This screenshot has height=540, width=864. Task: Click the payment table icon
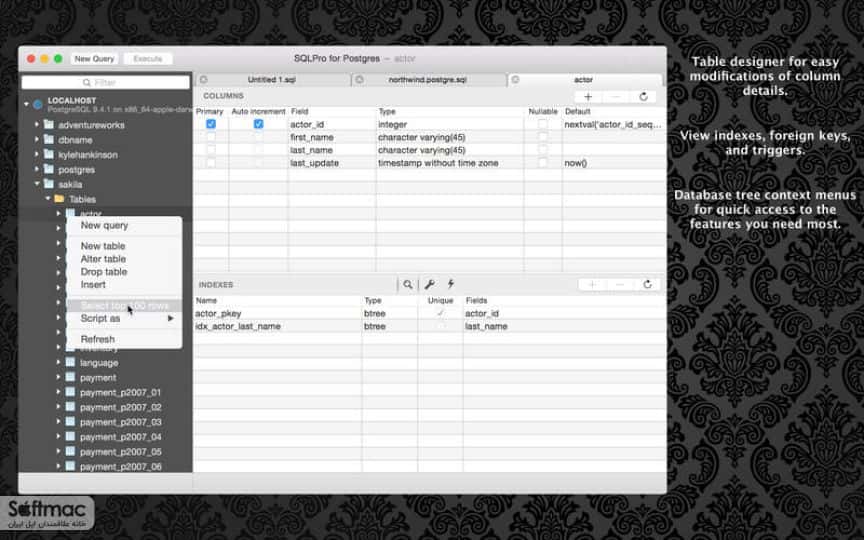click(70, 377)
